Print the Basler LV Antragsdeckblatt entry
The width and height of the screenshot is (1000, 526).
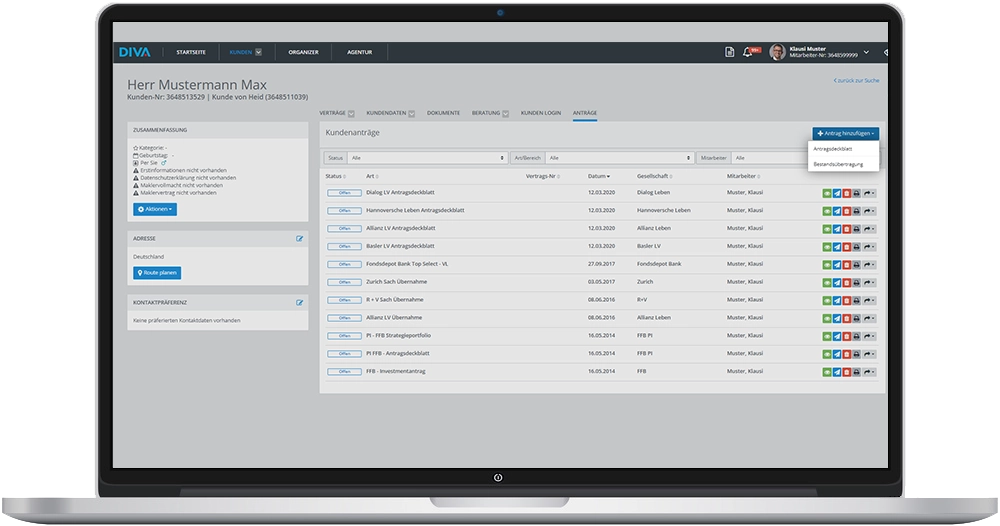857,246
